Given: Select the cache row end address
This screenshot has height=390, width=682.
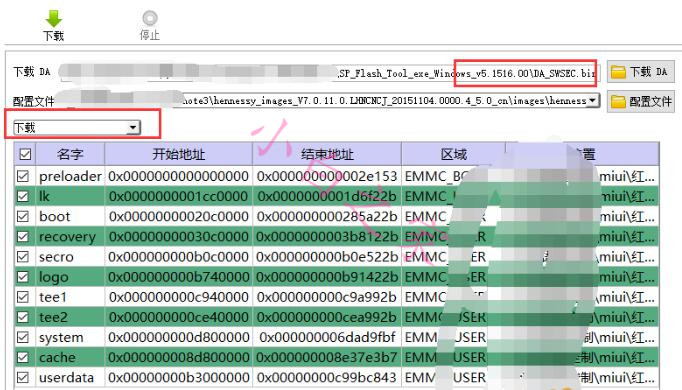Looking at the screenshot, I should click(327, 357).
